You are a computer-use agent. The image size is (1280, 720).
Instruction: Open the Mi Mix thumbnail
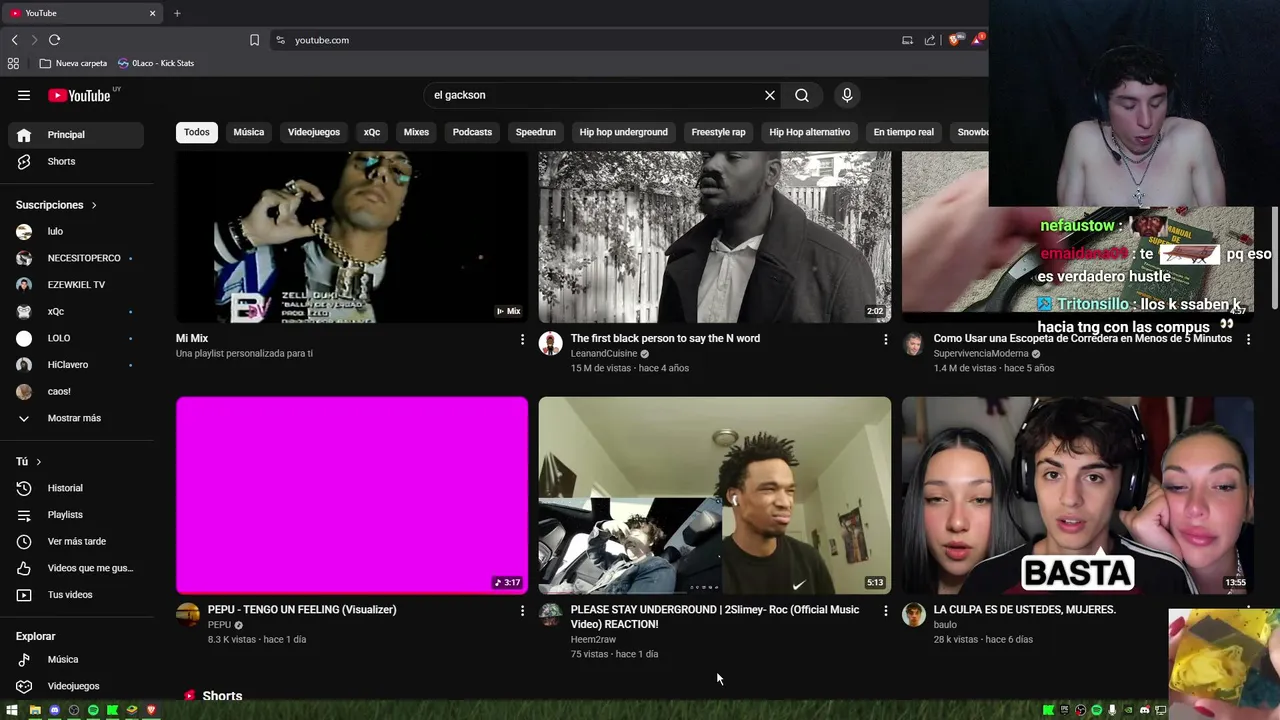[x=352, y=237]
